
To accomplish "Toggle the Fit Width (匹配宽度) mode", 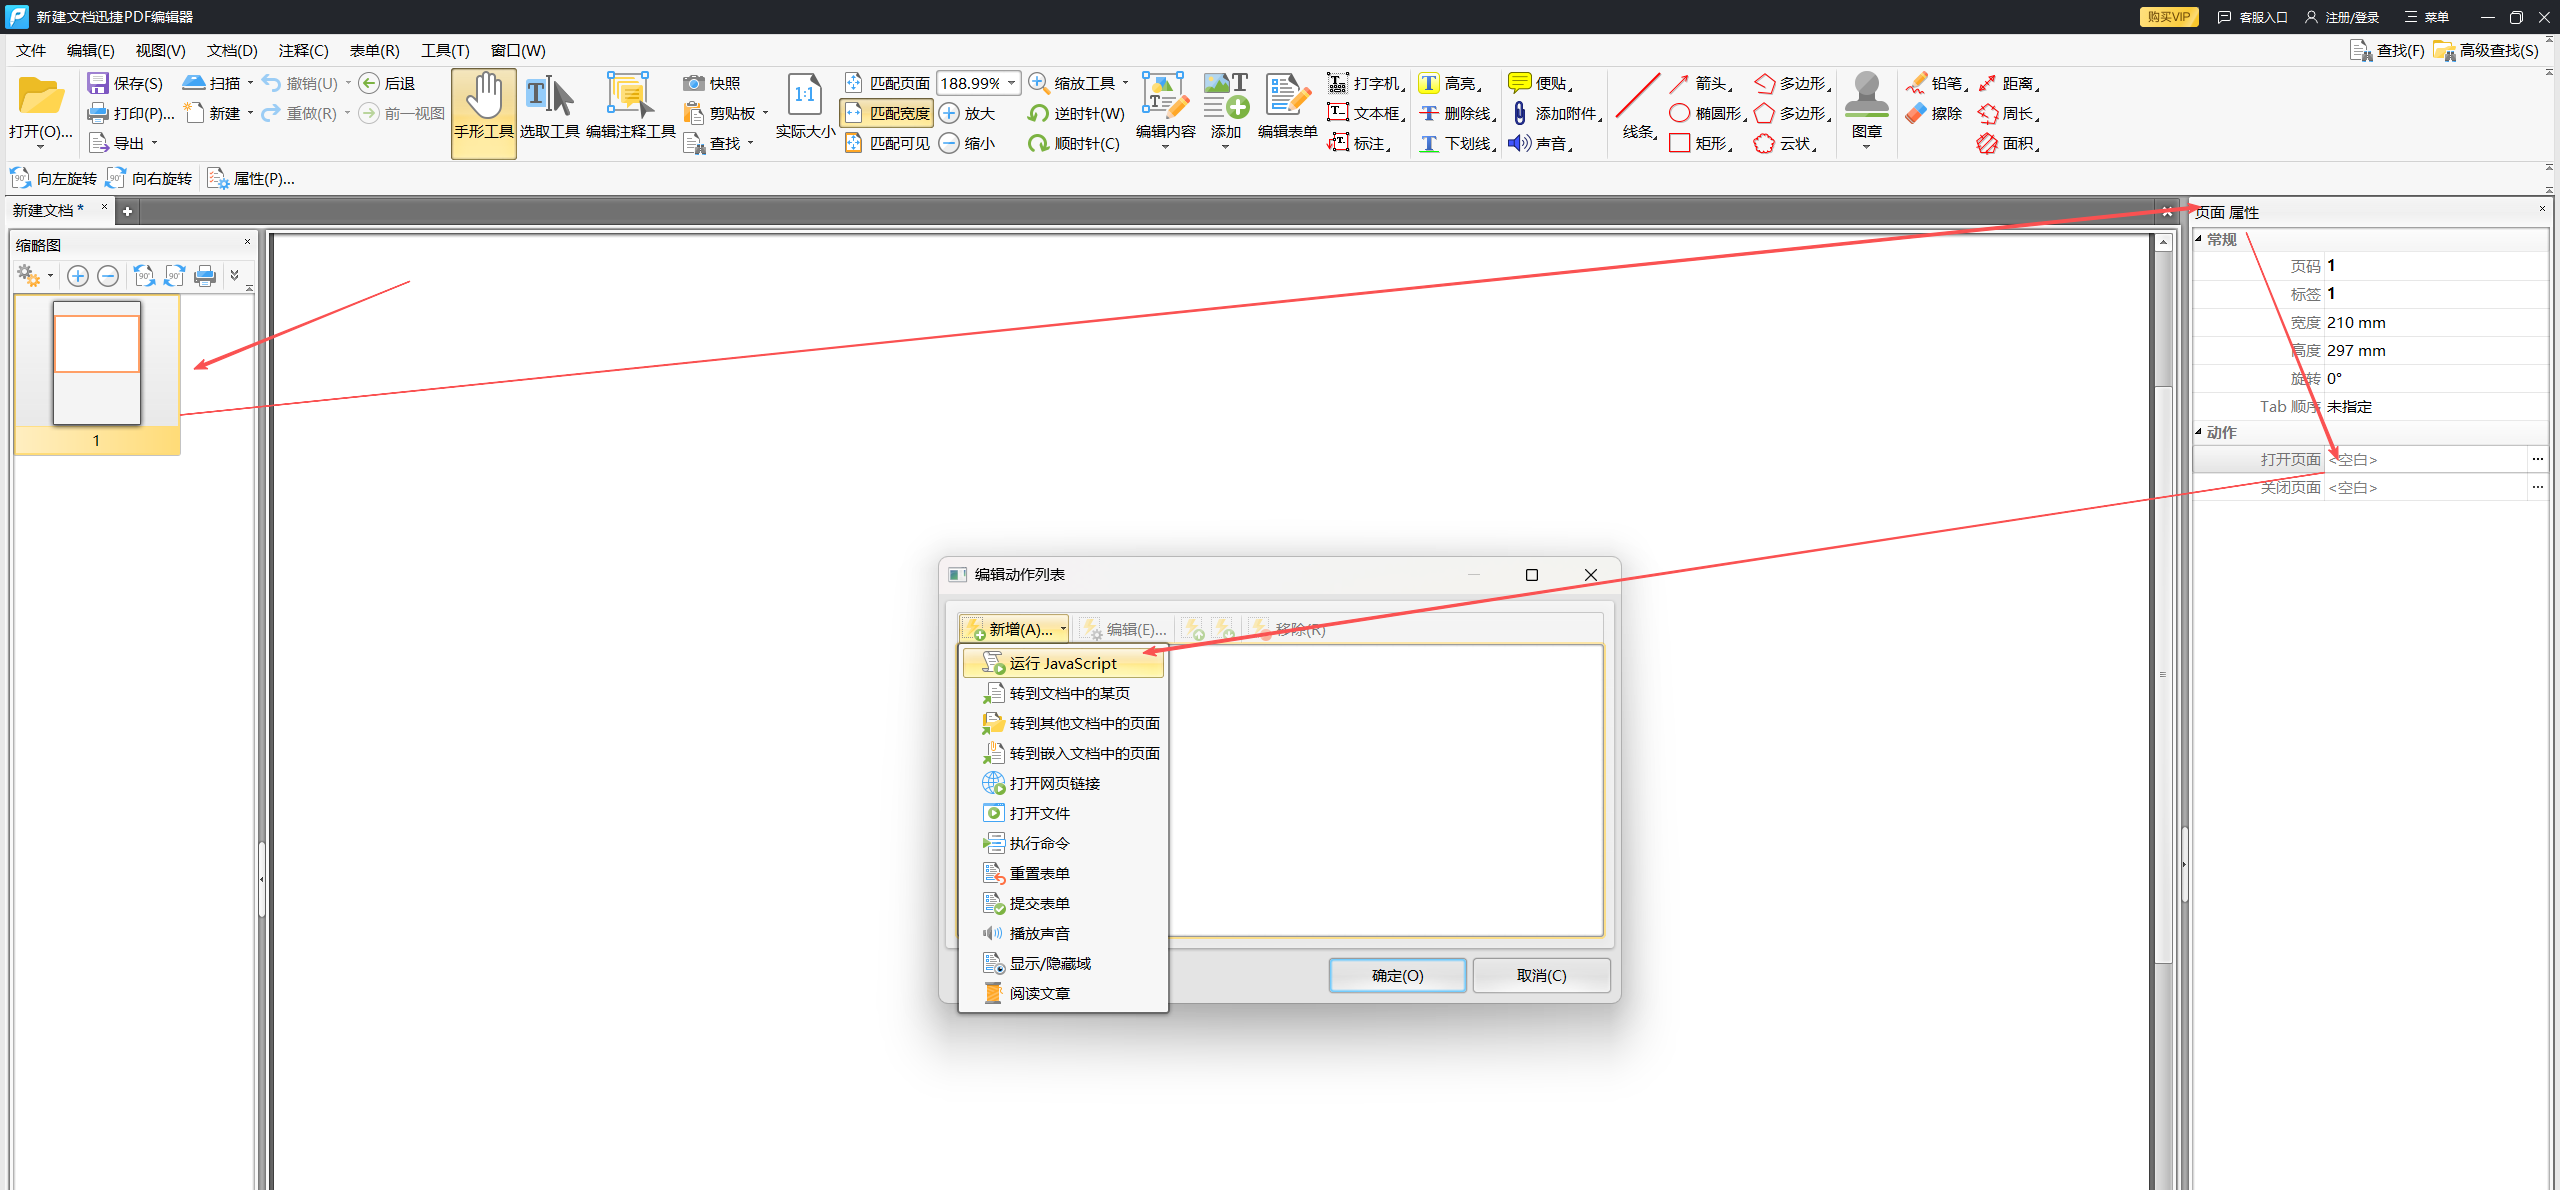I will tap(887, 114).
